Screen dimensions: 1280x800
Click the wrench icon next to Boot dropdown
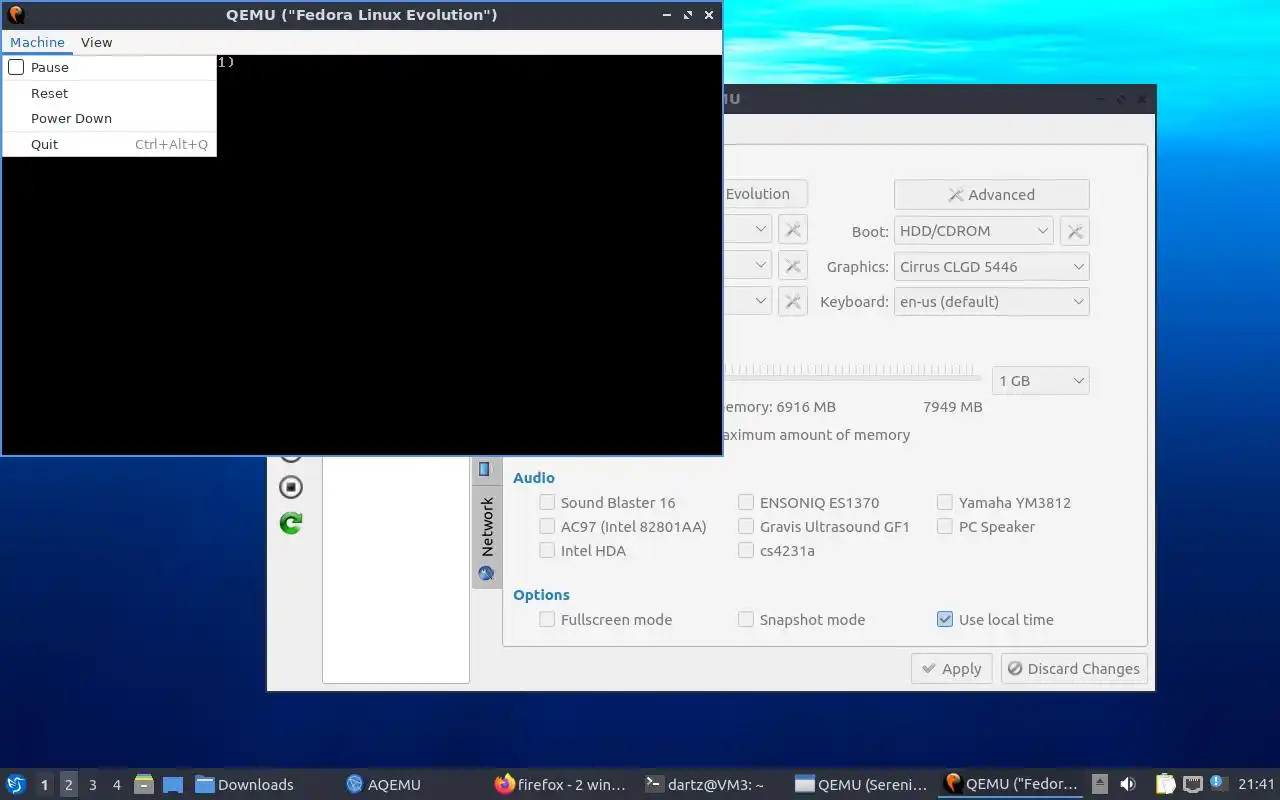click(1075, 231)
